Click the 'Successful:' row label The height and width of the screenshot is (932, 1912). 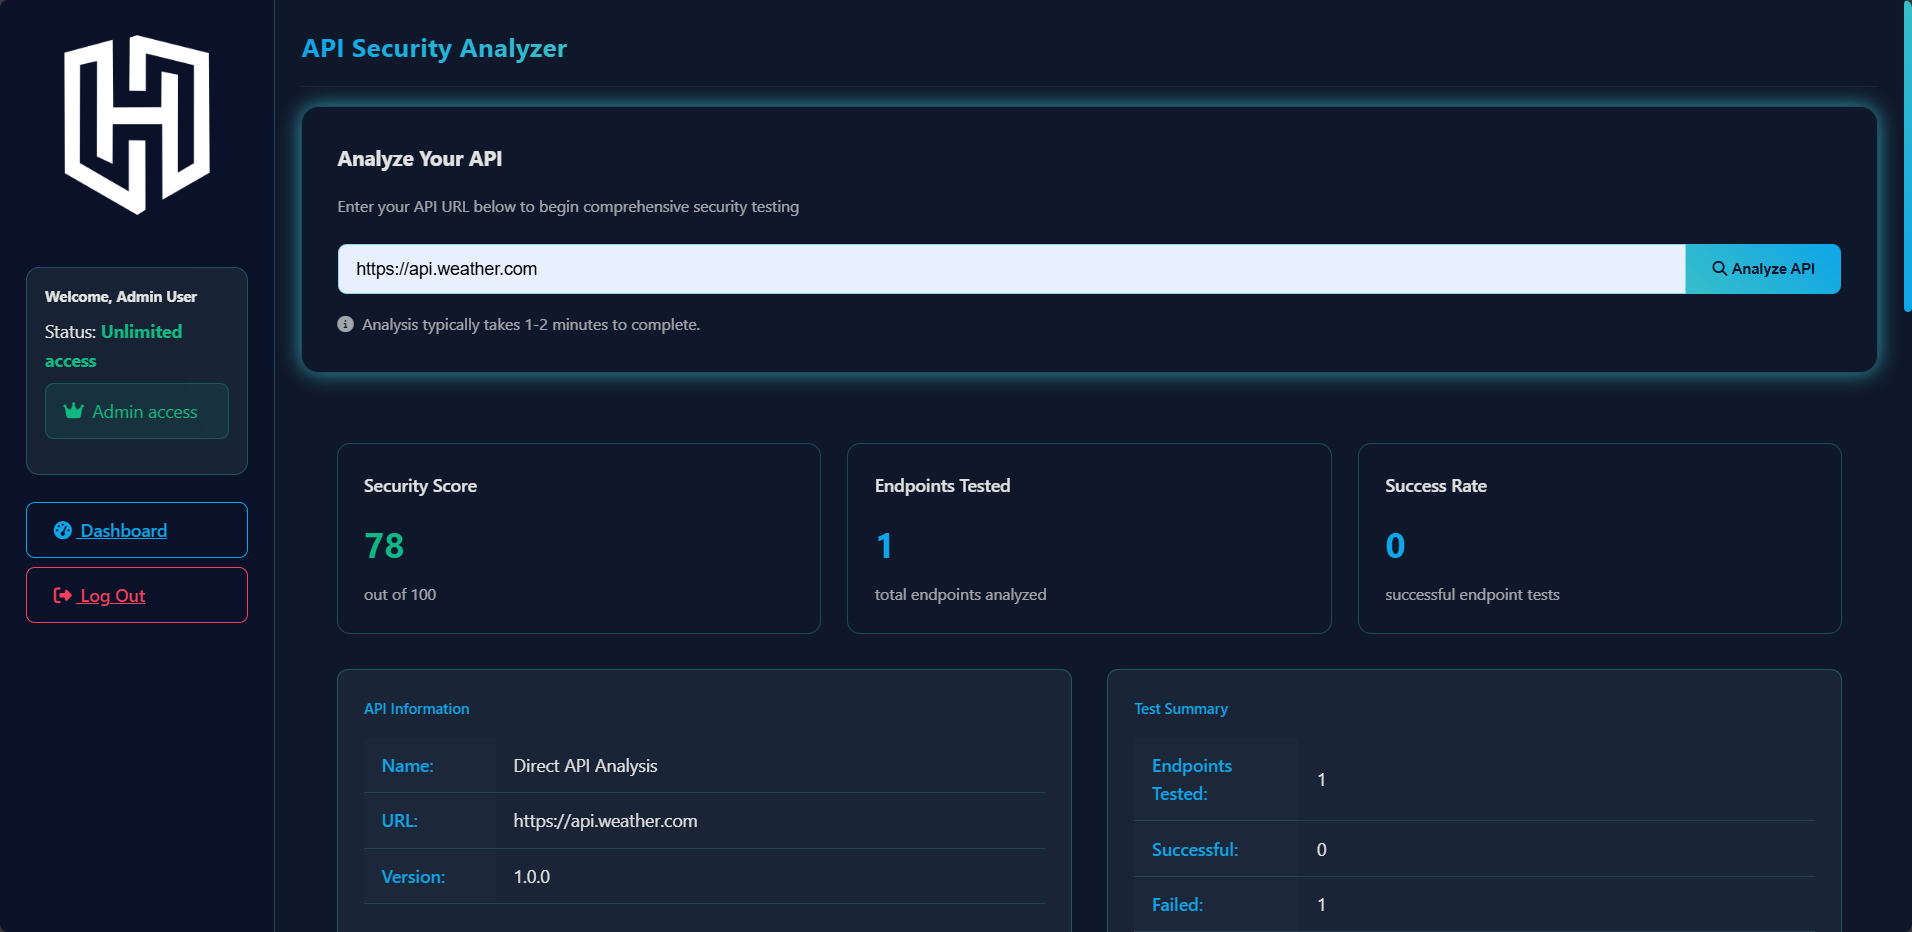pos(1195,850)
